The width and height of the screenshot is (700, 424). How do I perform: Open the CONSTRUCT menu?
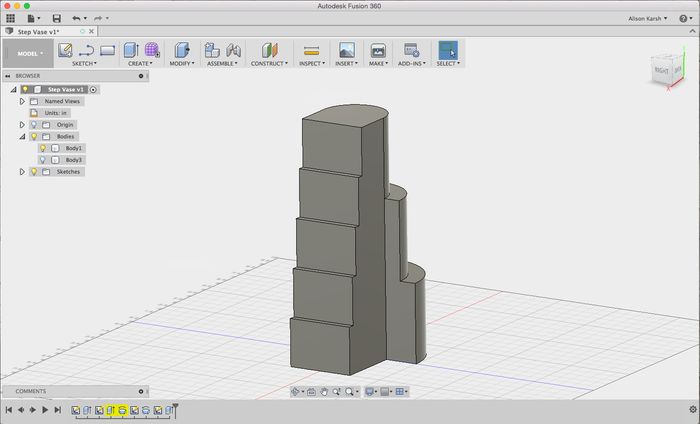tap(269, 63)
